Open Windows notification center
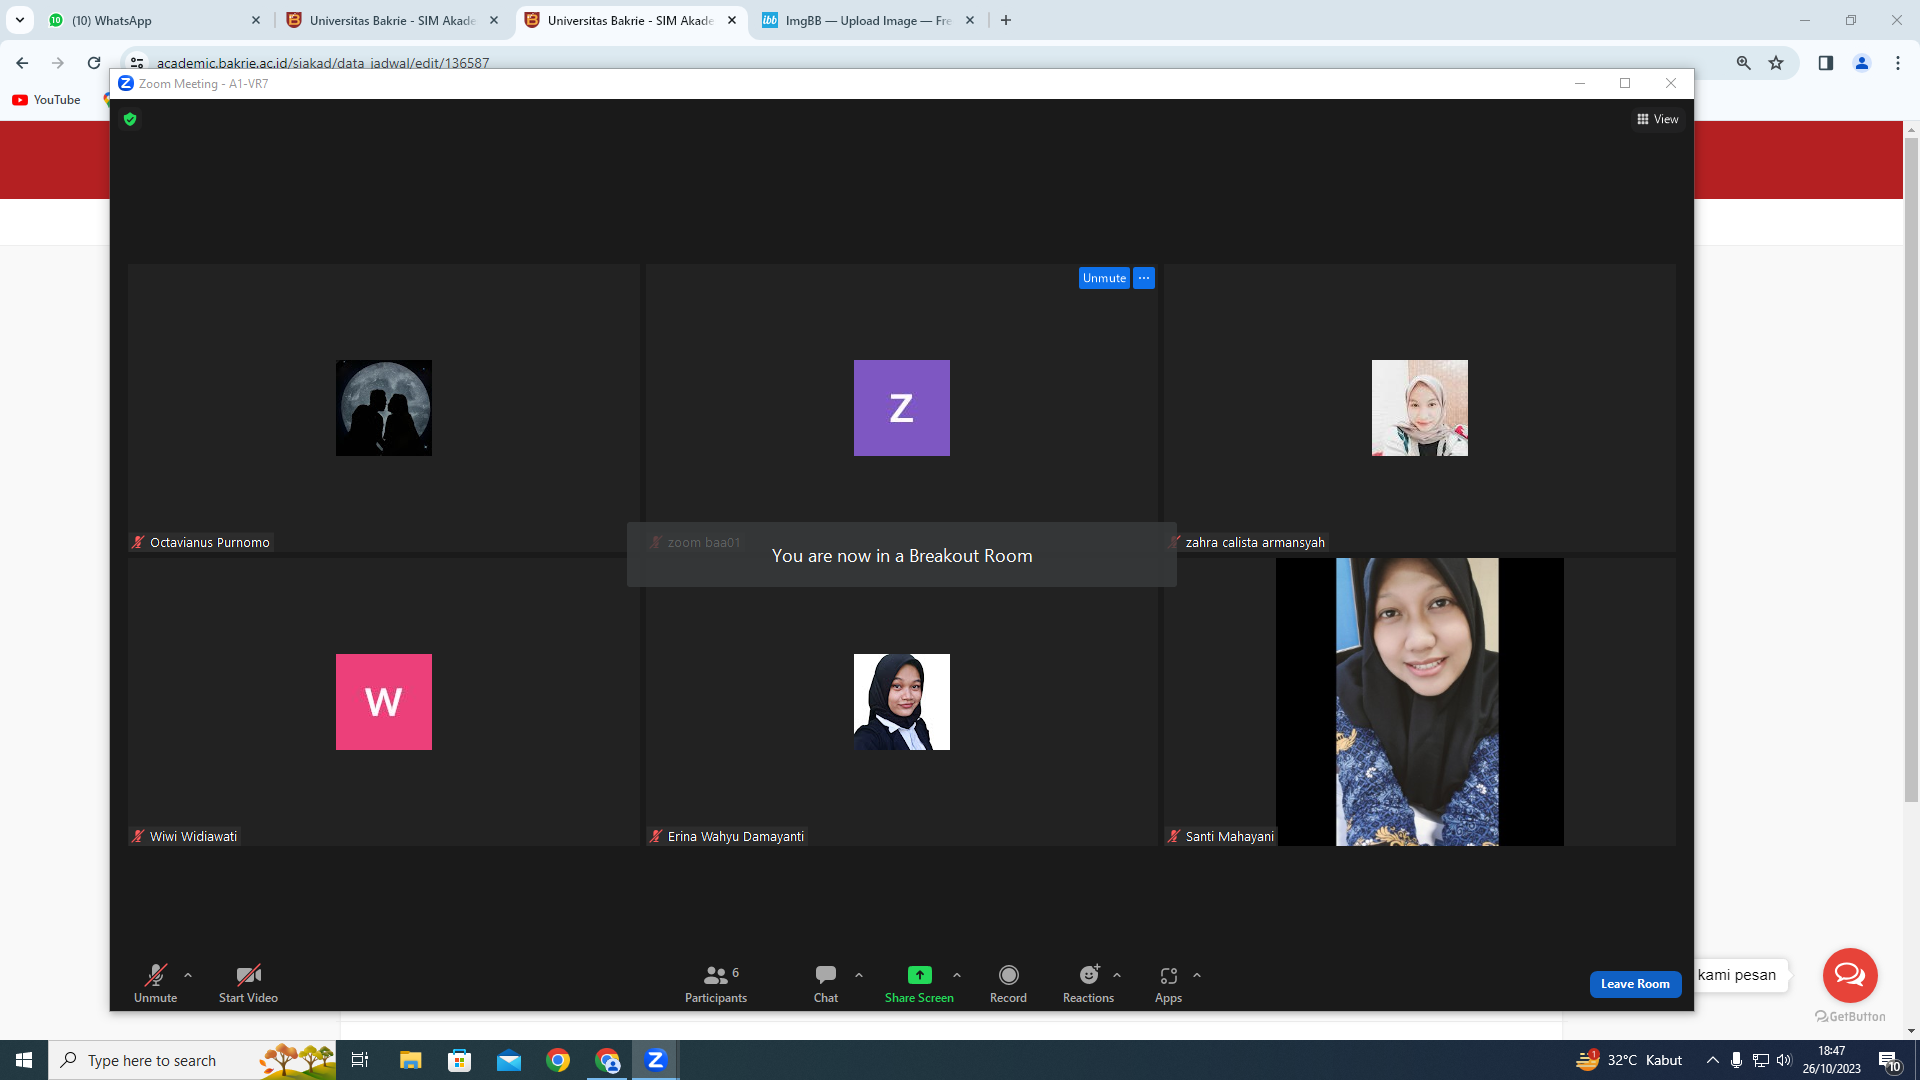 tap(1888, 1060)
